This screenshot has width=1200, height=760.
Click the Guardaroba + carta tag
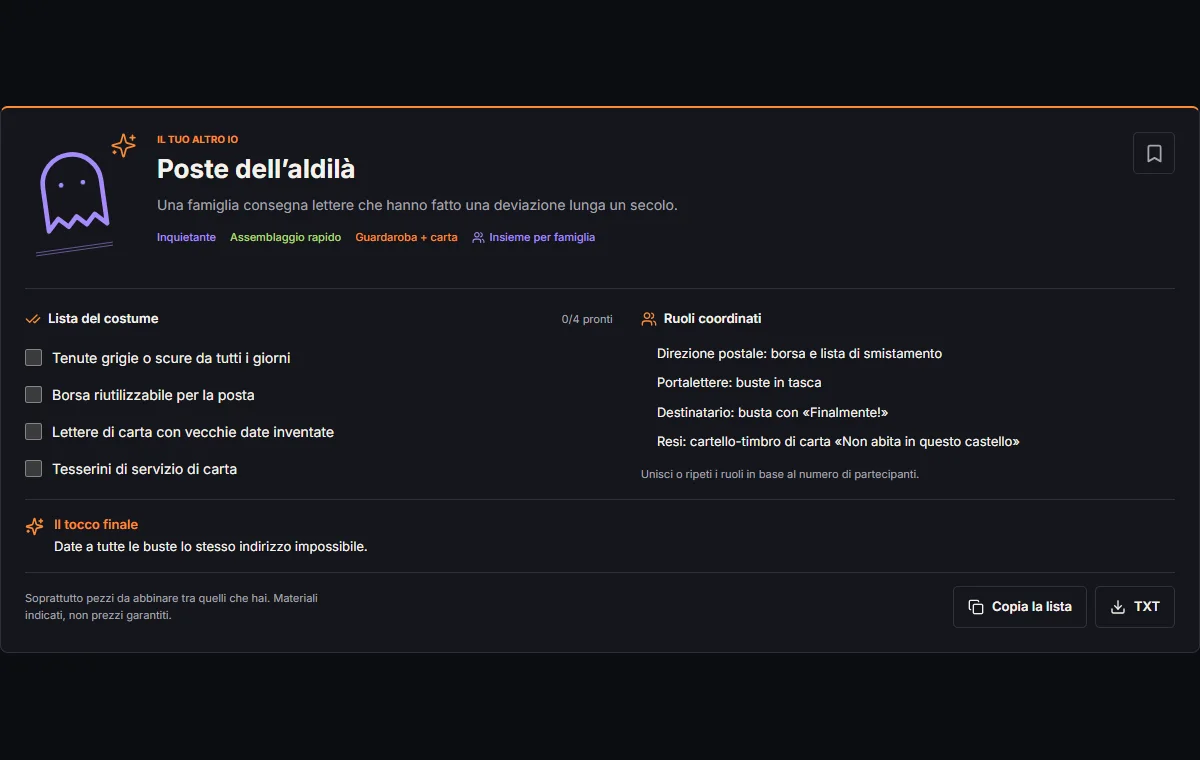[x=406, y=238]
